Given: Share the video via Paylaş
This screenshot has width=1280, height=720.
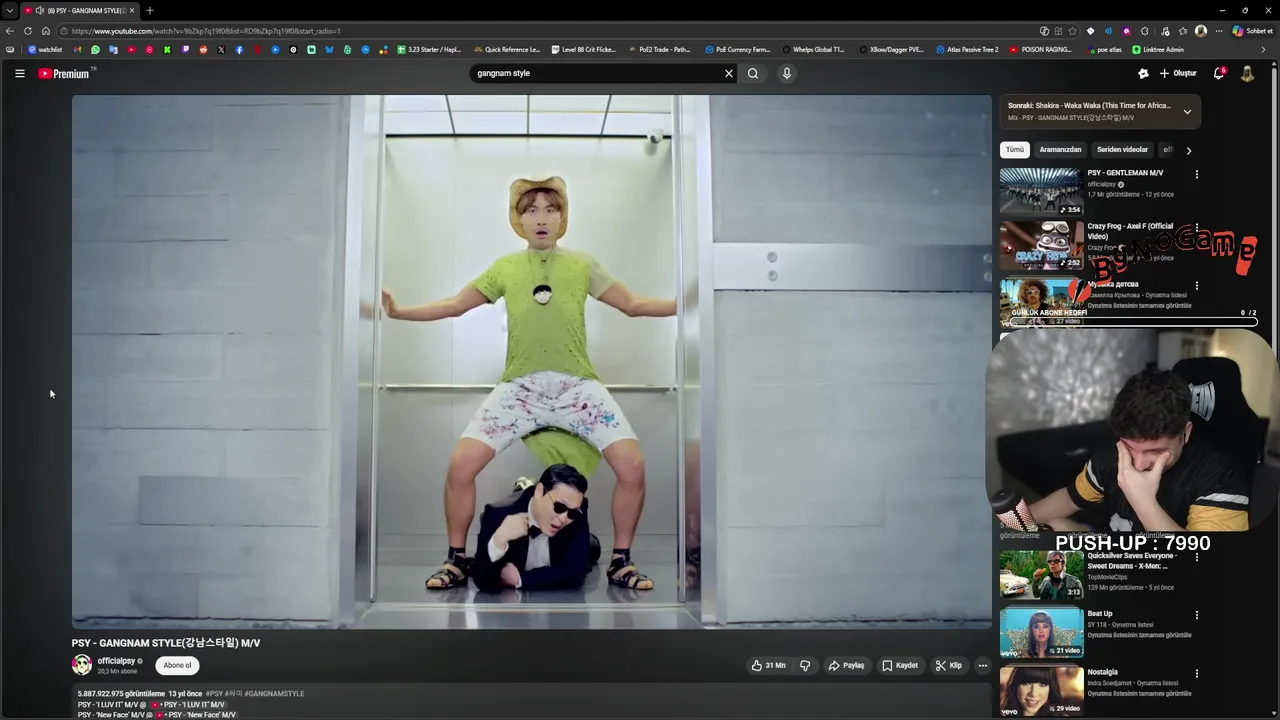Looking at the screenshot, I should pos(846,665).
